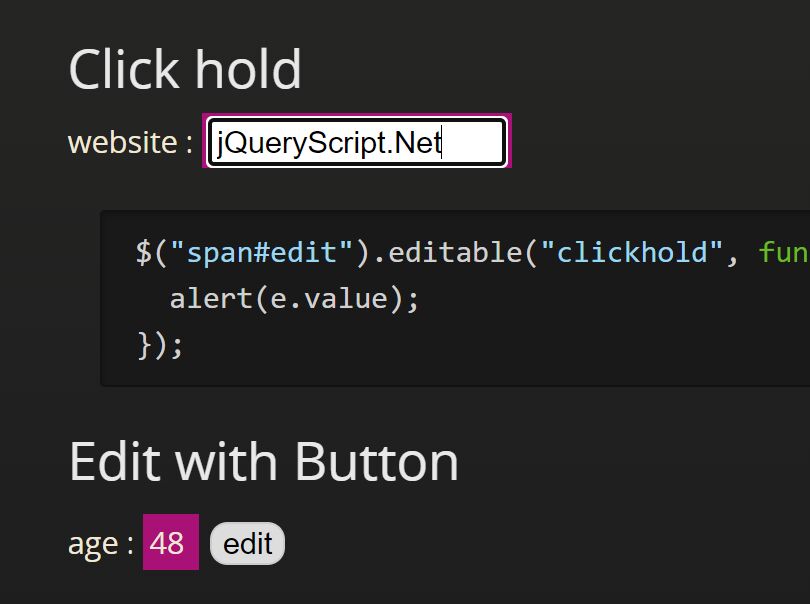
Task: Click the closing }); code line
Action: point(160,345)
